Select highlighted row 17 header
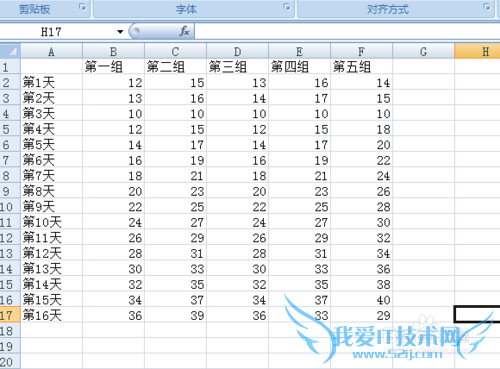This screenshot has width=500, height=369. tap(10, 315)
